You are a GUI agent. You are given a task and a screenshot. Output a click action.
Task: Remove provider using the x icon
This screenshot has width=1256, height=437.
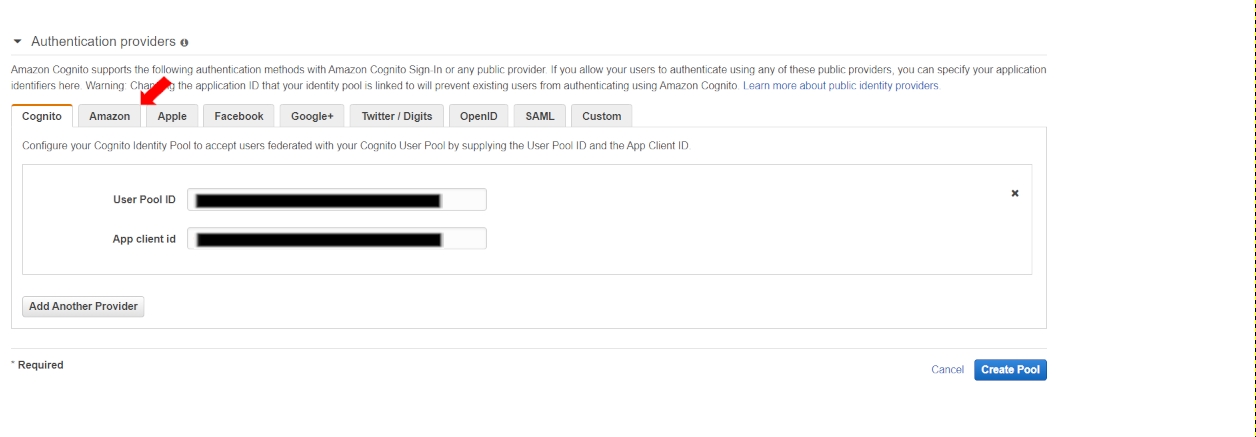[1014, 193]
